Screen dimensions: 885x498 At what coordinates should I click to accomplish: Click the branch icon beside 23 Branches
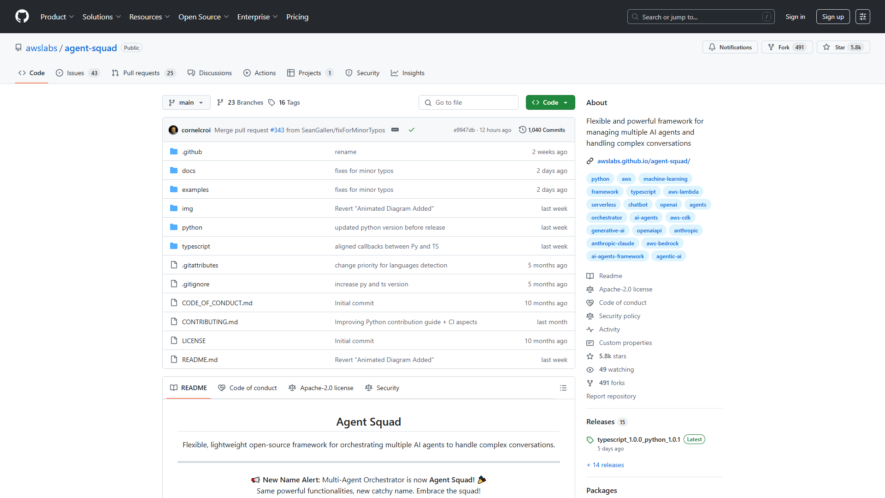pos(220,102)
